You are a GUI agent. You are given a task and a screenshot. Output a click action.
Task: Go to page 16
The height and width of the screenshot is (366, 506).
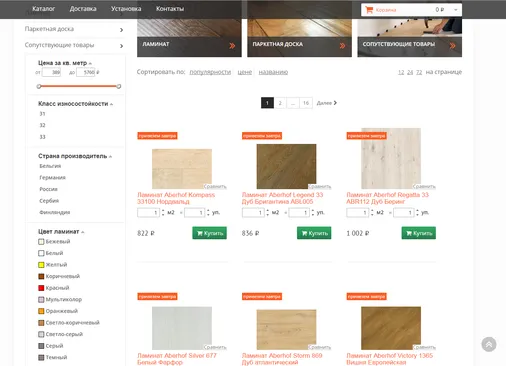click(x=306, y=103)
